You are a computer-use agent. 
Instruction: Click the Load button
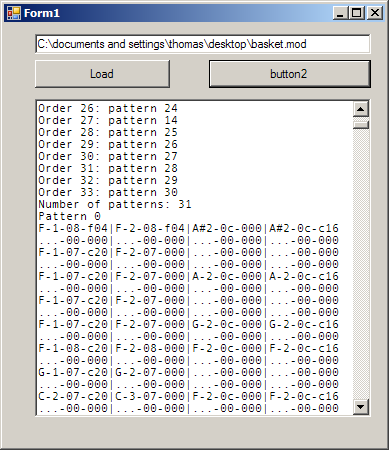tap(102, 74)
